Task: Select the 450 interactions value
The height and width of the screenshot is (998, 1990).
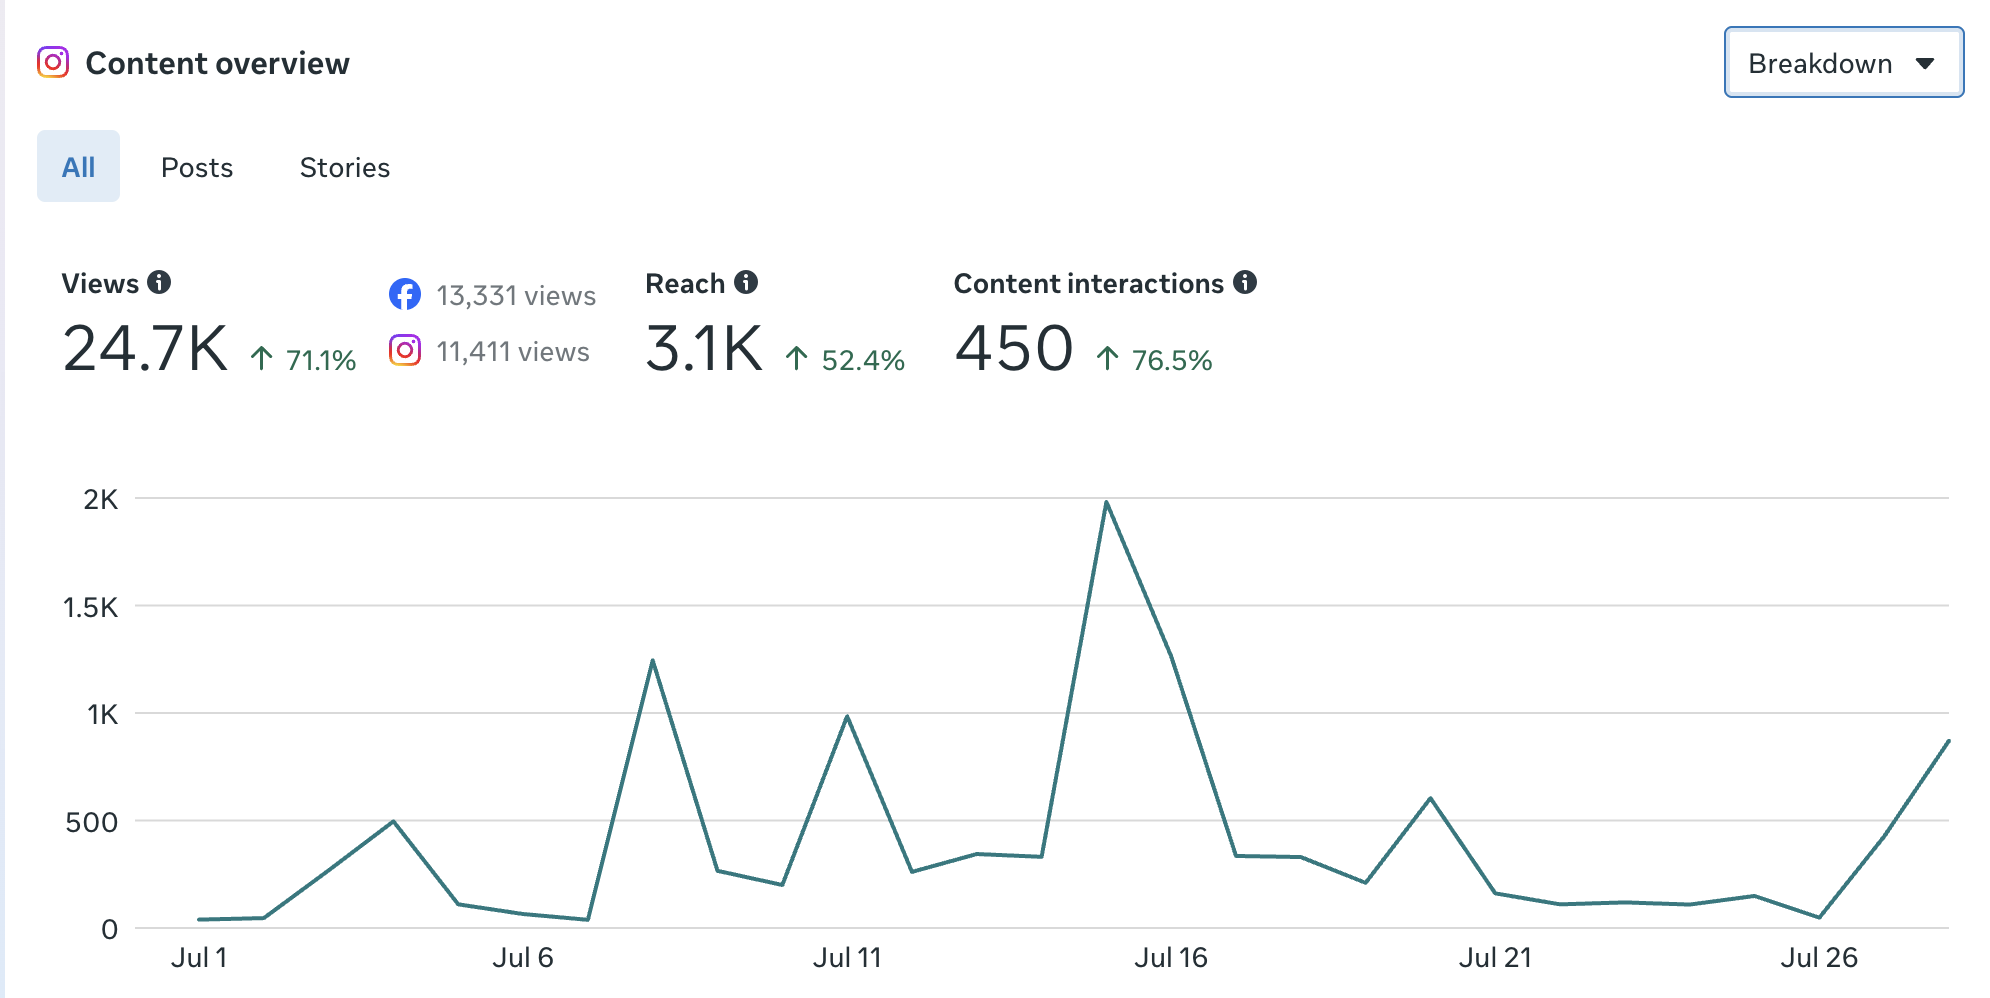Action: [1014, 349]
